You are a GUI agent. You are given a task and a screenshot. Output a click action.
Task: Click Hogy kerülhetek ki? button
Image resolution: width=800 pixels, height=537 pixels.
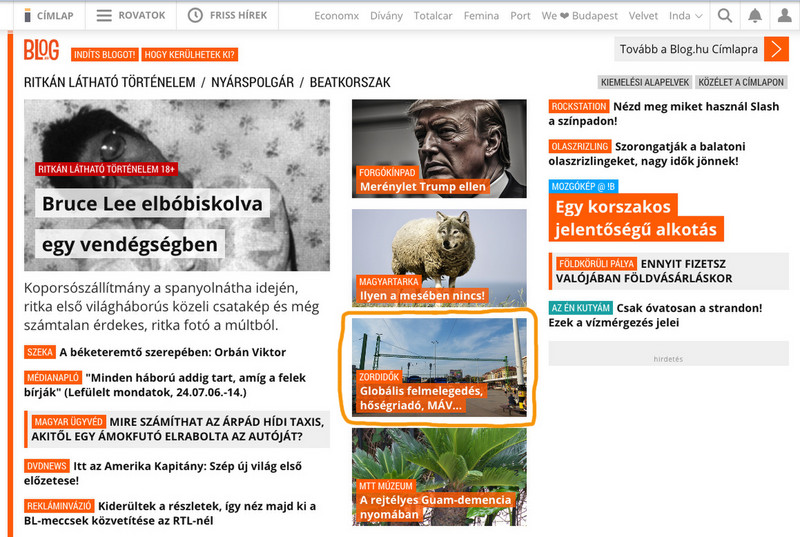click(189, 55)
